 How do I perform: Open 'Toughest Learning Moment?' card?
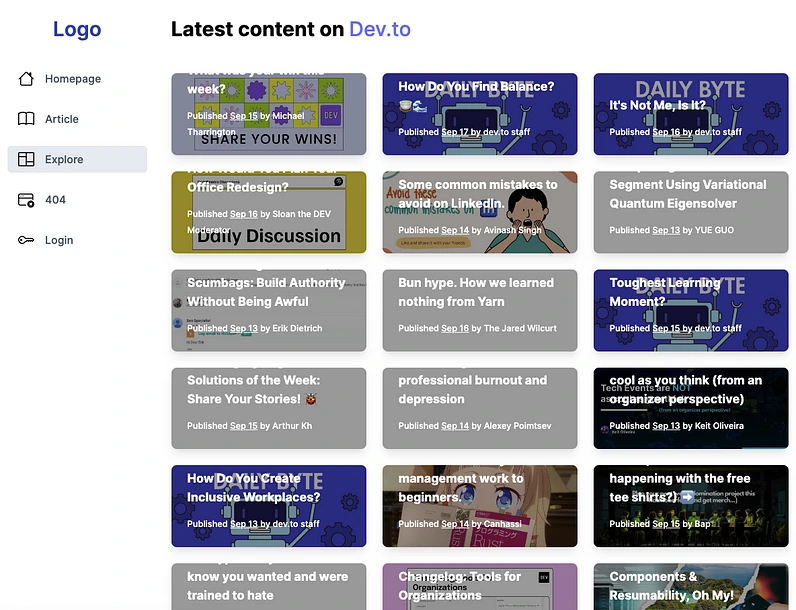pos(691,310)
